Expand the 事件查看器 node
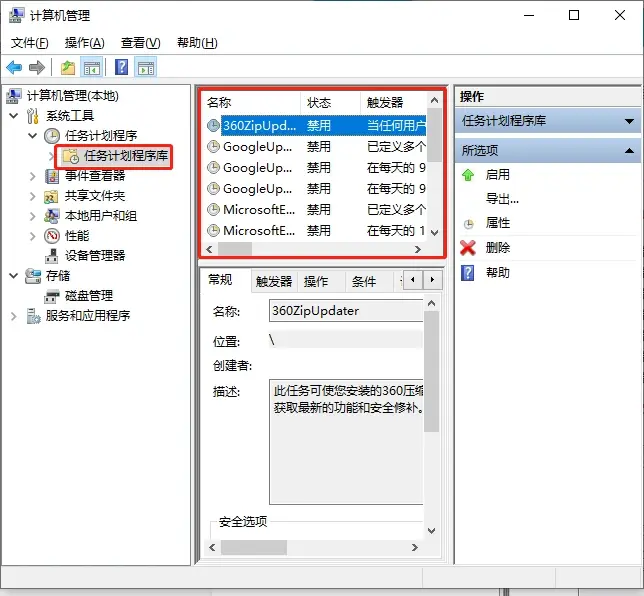Viewport: 644px width, 596px height. [x=33, y=176]
